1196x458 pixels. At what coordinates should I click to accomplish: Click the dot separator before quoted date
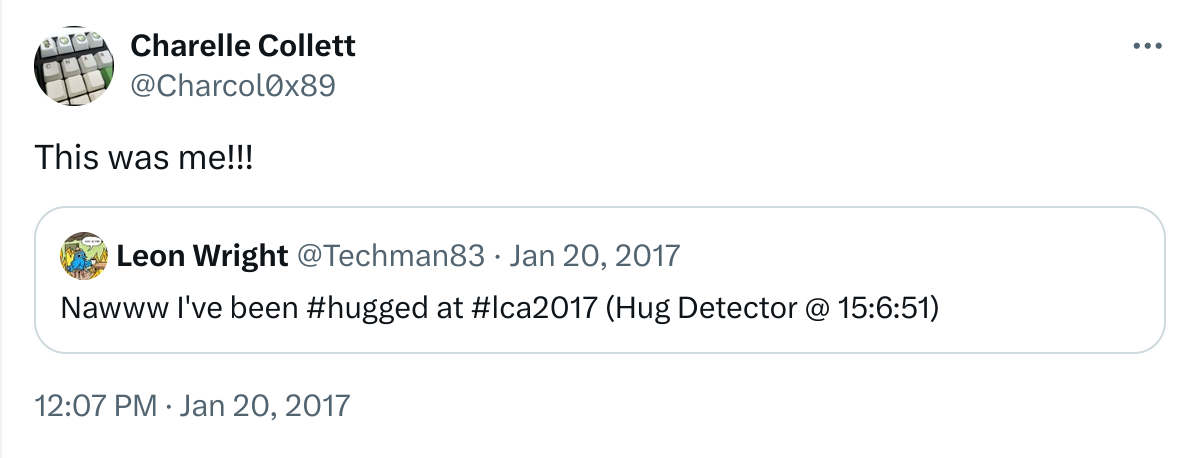click(x=497, y=256)
